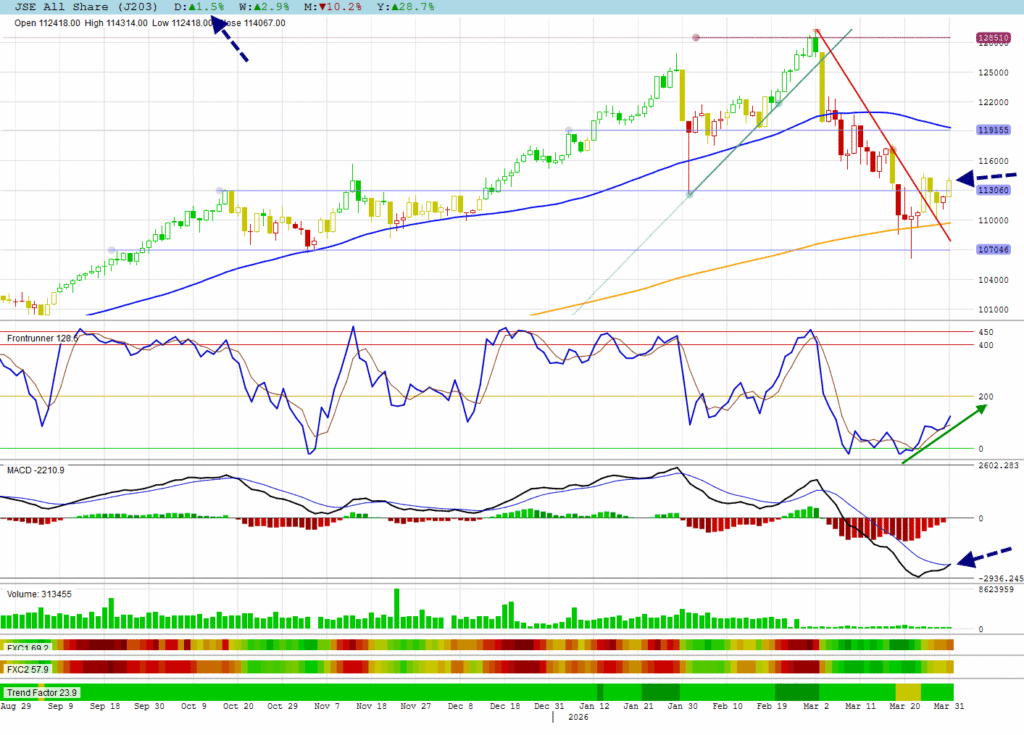
Task: Click the dashed blue arrow beside MACD
Action: click(x=984, y=555)
